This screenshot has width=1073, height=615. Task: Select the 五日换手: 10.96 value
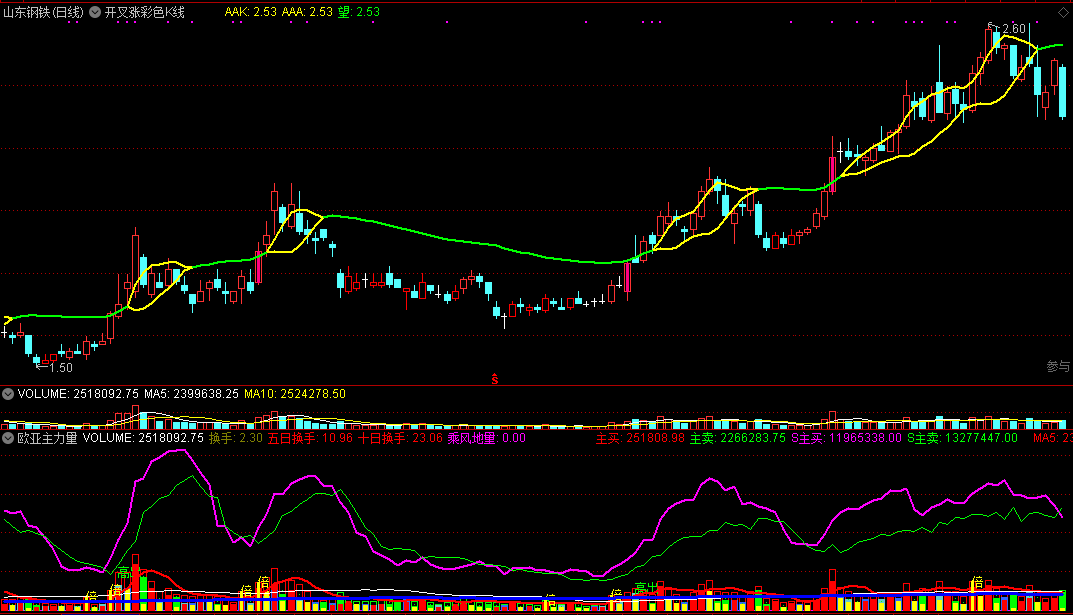[x=310, y=438]
